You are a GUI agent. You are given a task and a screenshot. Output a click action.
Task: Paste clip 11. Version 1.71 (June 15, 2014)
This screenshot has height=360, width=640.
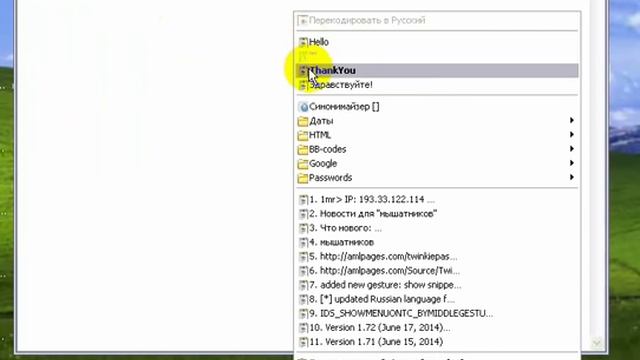click(437, 342)
